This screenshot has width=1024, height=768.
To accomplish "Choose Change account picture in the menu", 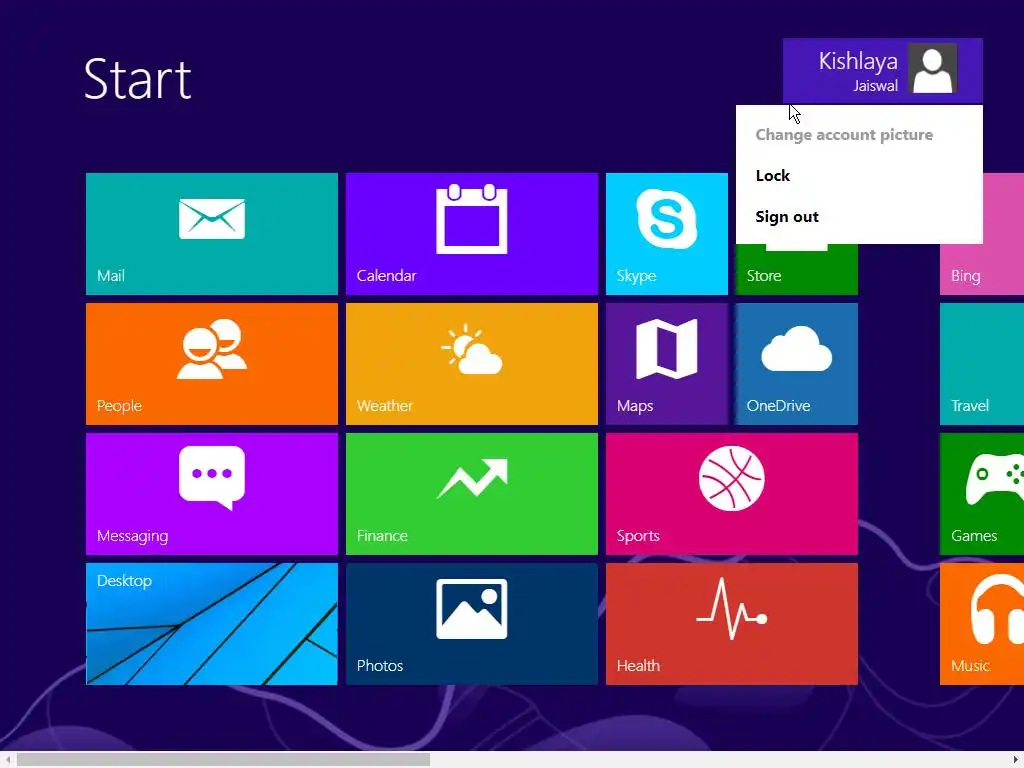I will (844, 135).
